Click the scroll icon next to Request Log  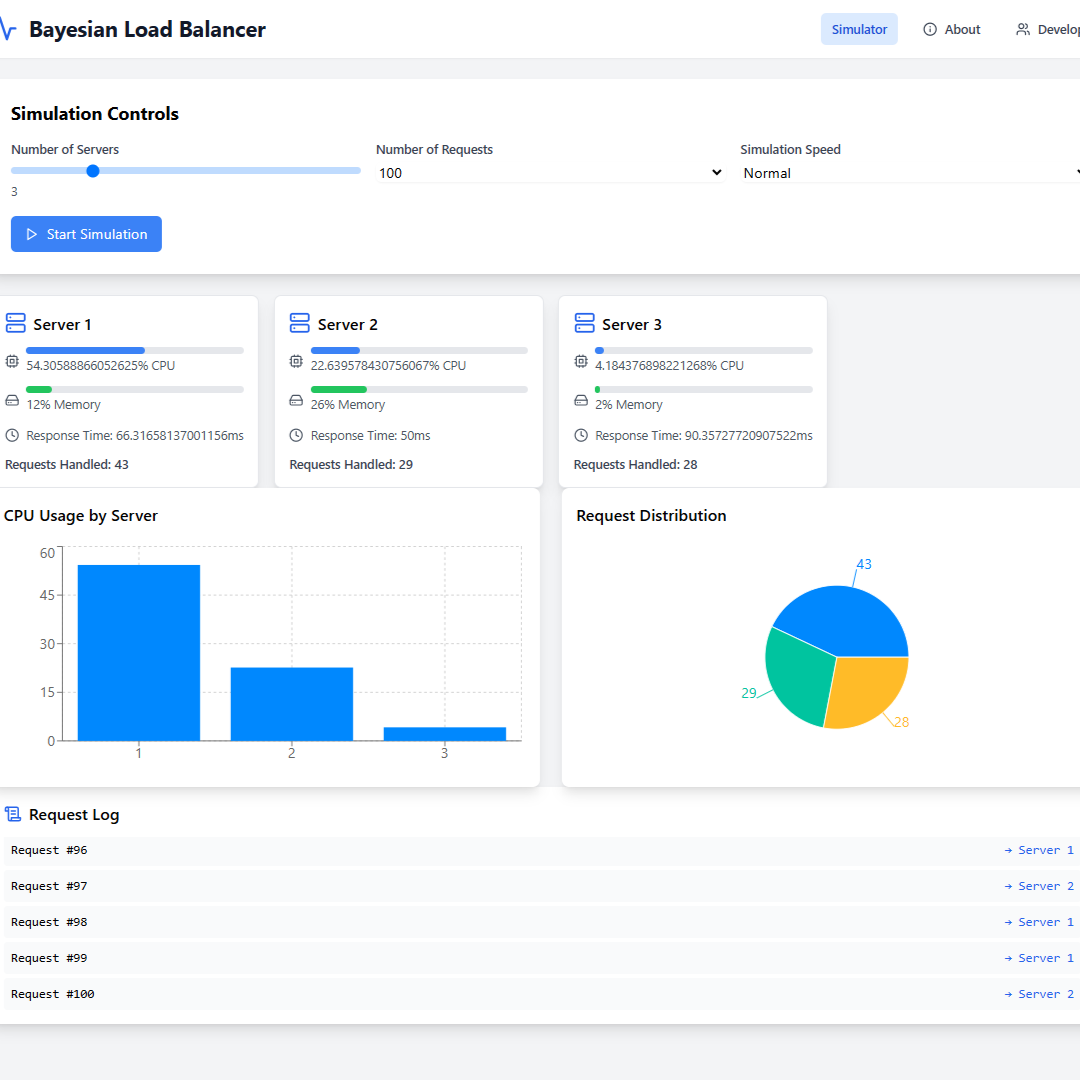click(13, 814)
